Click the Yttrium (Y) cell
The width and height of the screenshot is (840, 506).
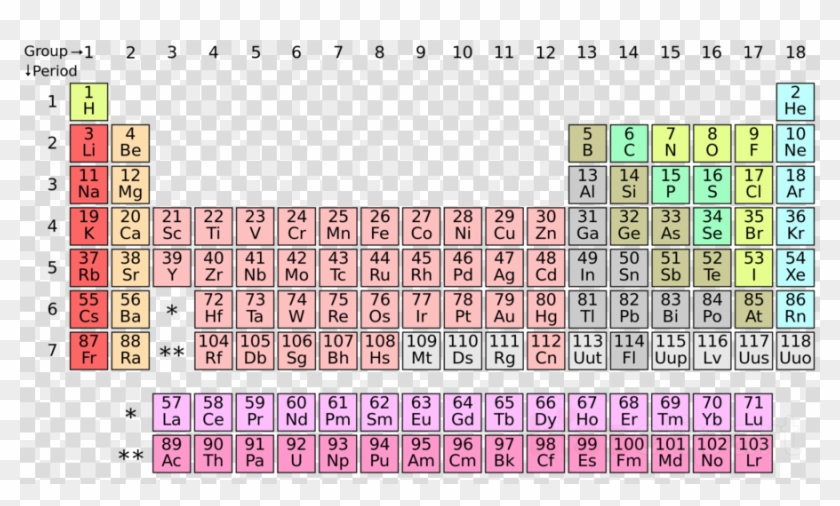click(x=172, y=268)
